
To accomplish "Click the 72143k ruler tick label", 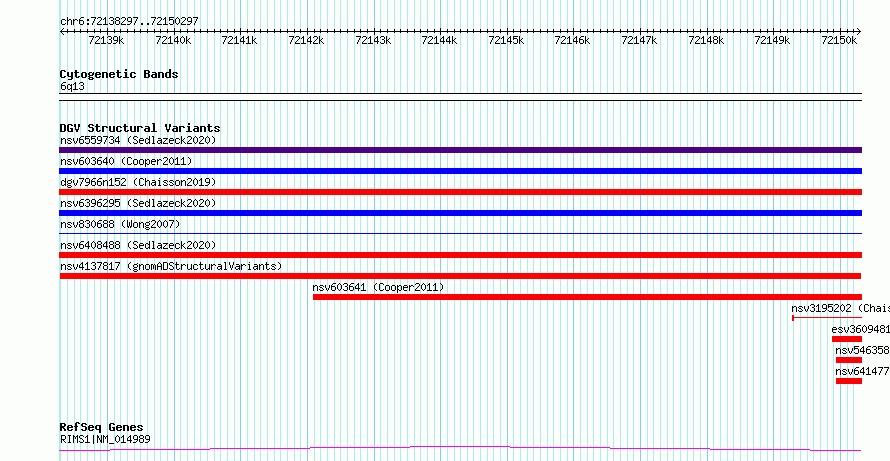I will tap(373, 40).
